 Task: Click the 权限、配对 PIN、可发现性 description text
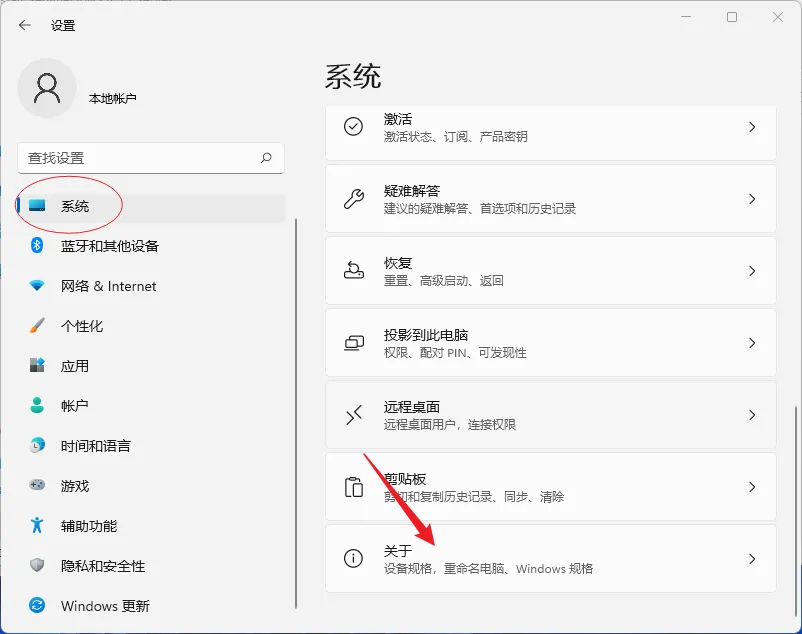[455, 353]
